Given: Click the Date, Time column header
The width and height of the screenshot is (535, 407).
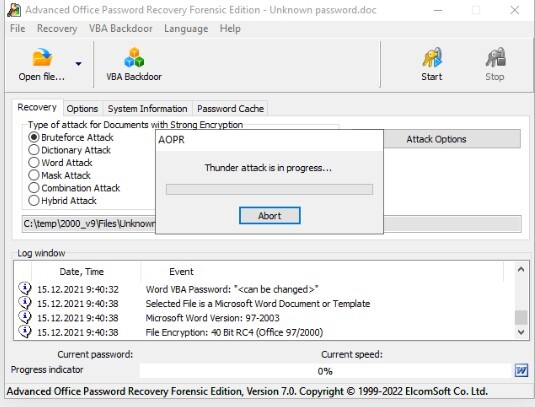Looking at the screenshot, I should pyautogui.click(x=81, y=272).
